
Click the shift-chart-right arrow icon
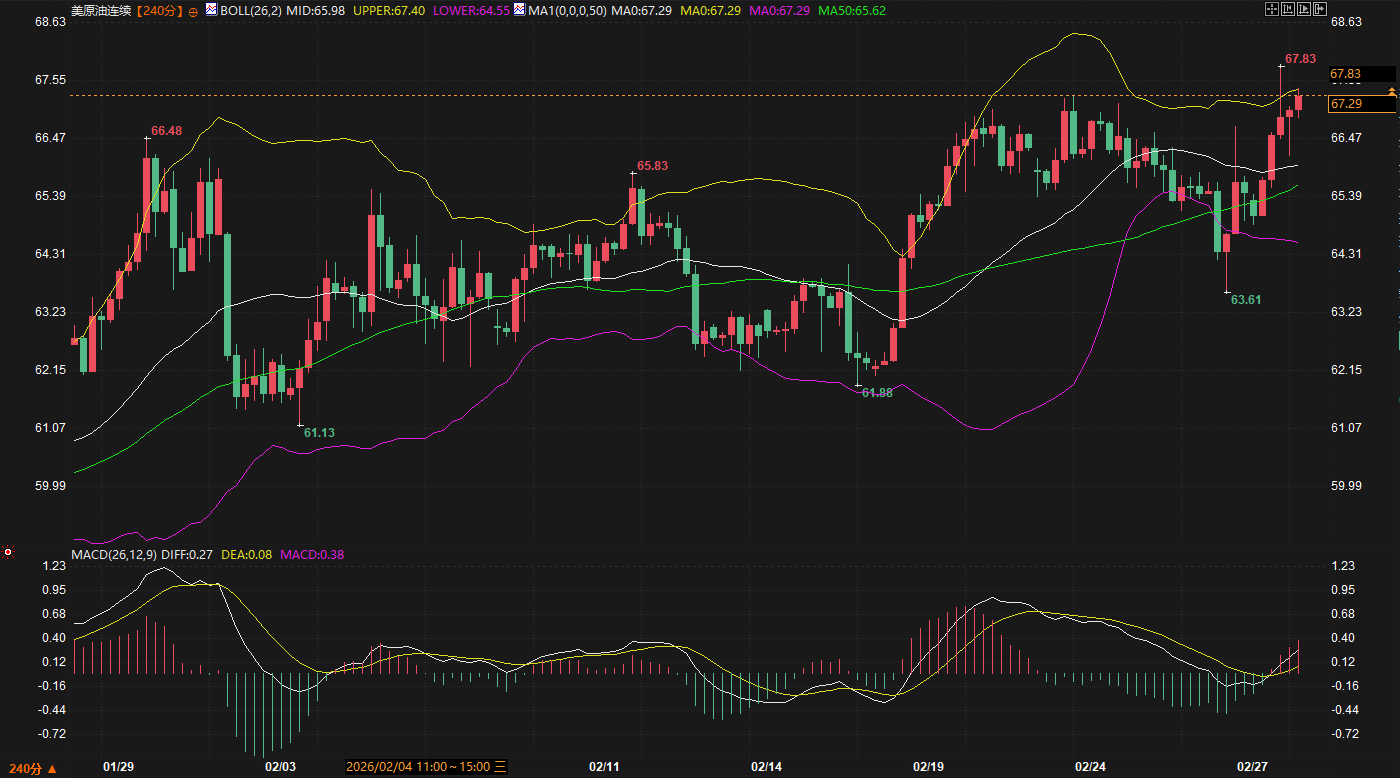click(x=1320, y=9)
